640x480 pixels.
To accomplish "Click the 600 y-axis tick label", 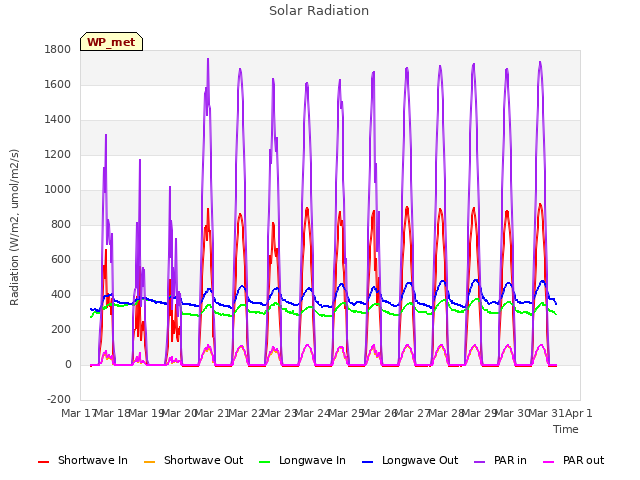I will [x=61, y=260].
